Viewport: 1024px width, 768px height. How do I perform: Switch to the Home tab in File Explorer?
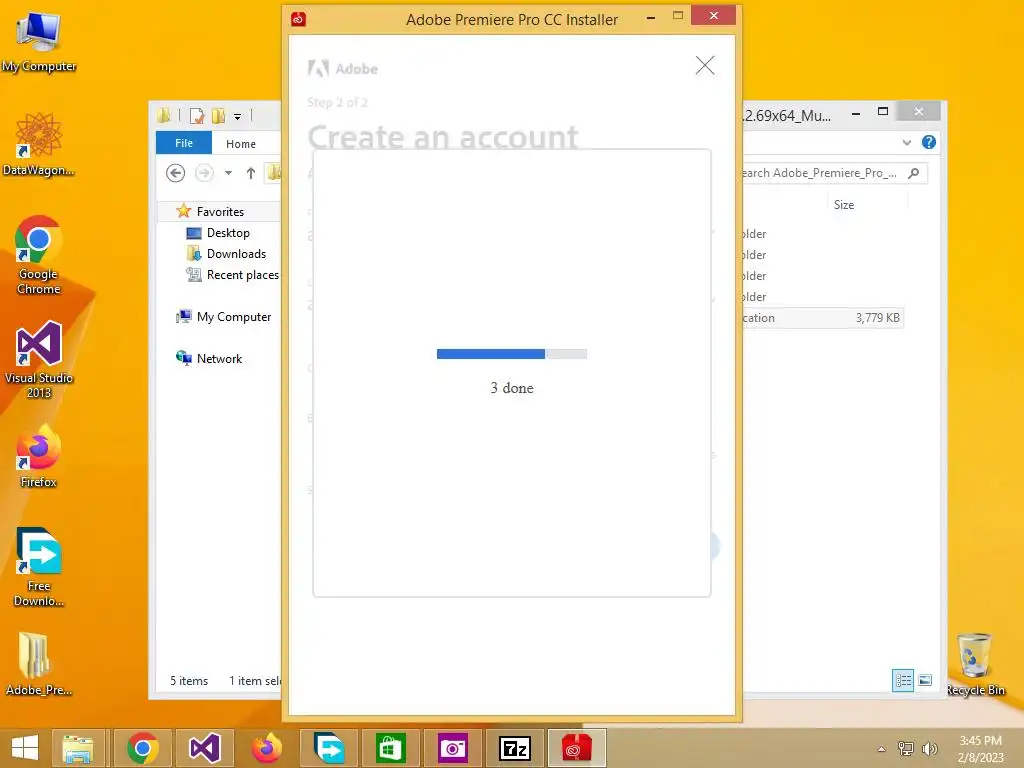[241, 144]
